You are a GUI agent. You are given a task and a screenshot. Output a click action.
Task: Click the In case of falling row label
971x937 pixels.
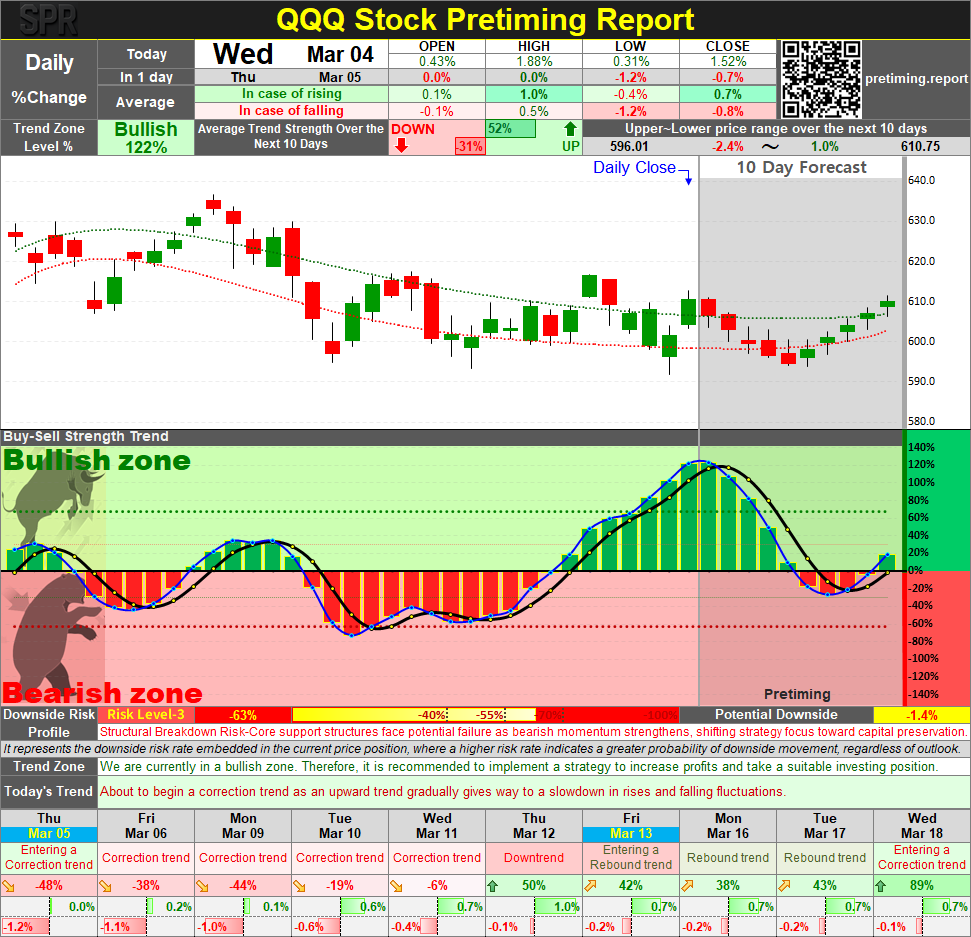(x=292, y=110)
